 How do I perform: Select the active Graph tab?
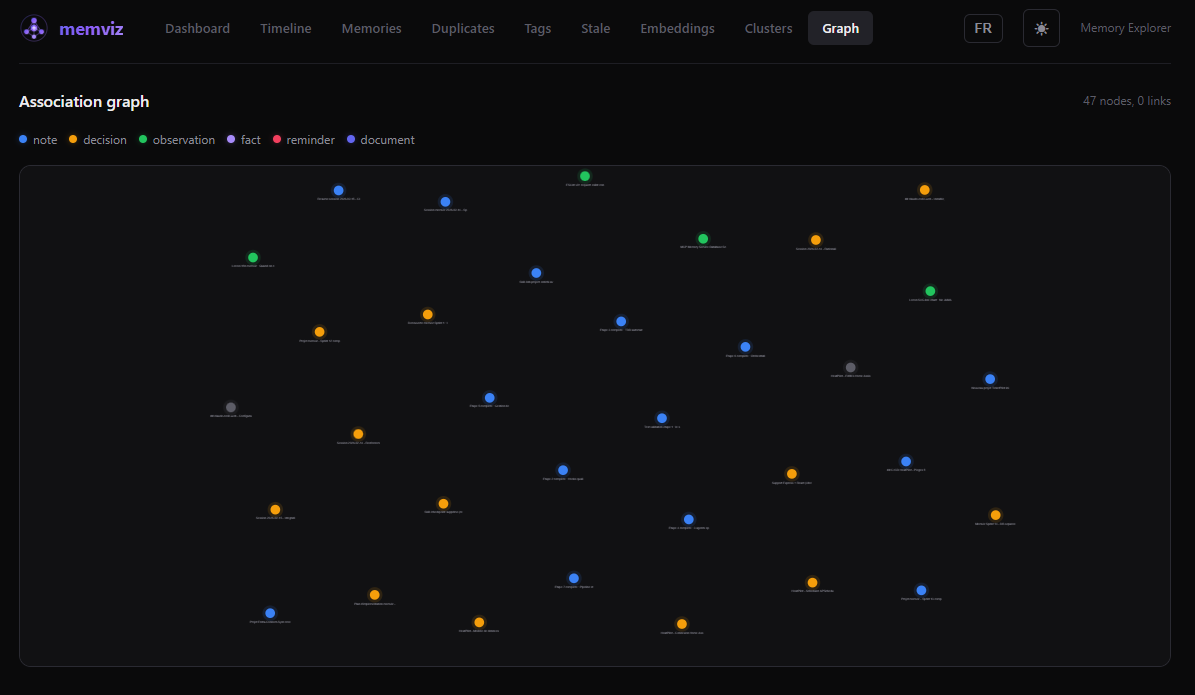tap(841, 28)
